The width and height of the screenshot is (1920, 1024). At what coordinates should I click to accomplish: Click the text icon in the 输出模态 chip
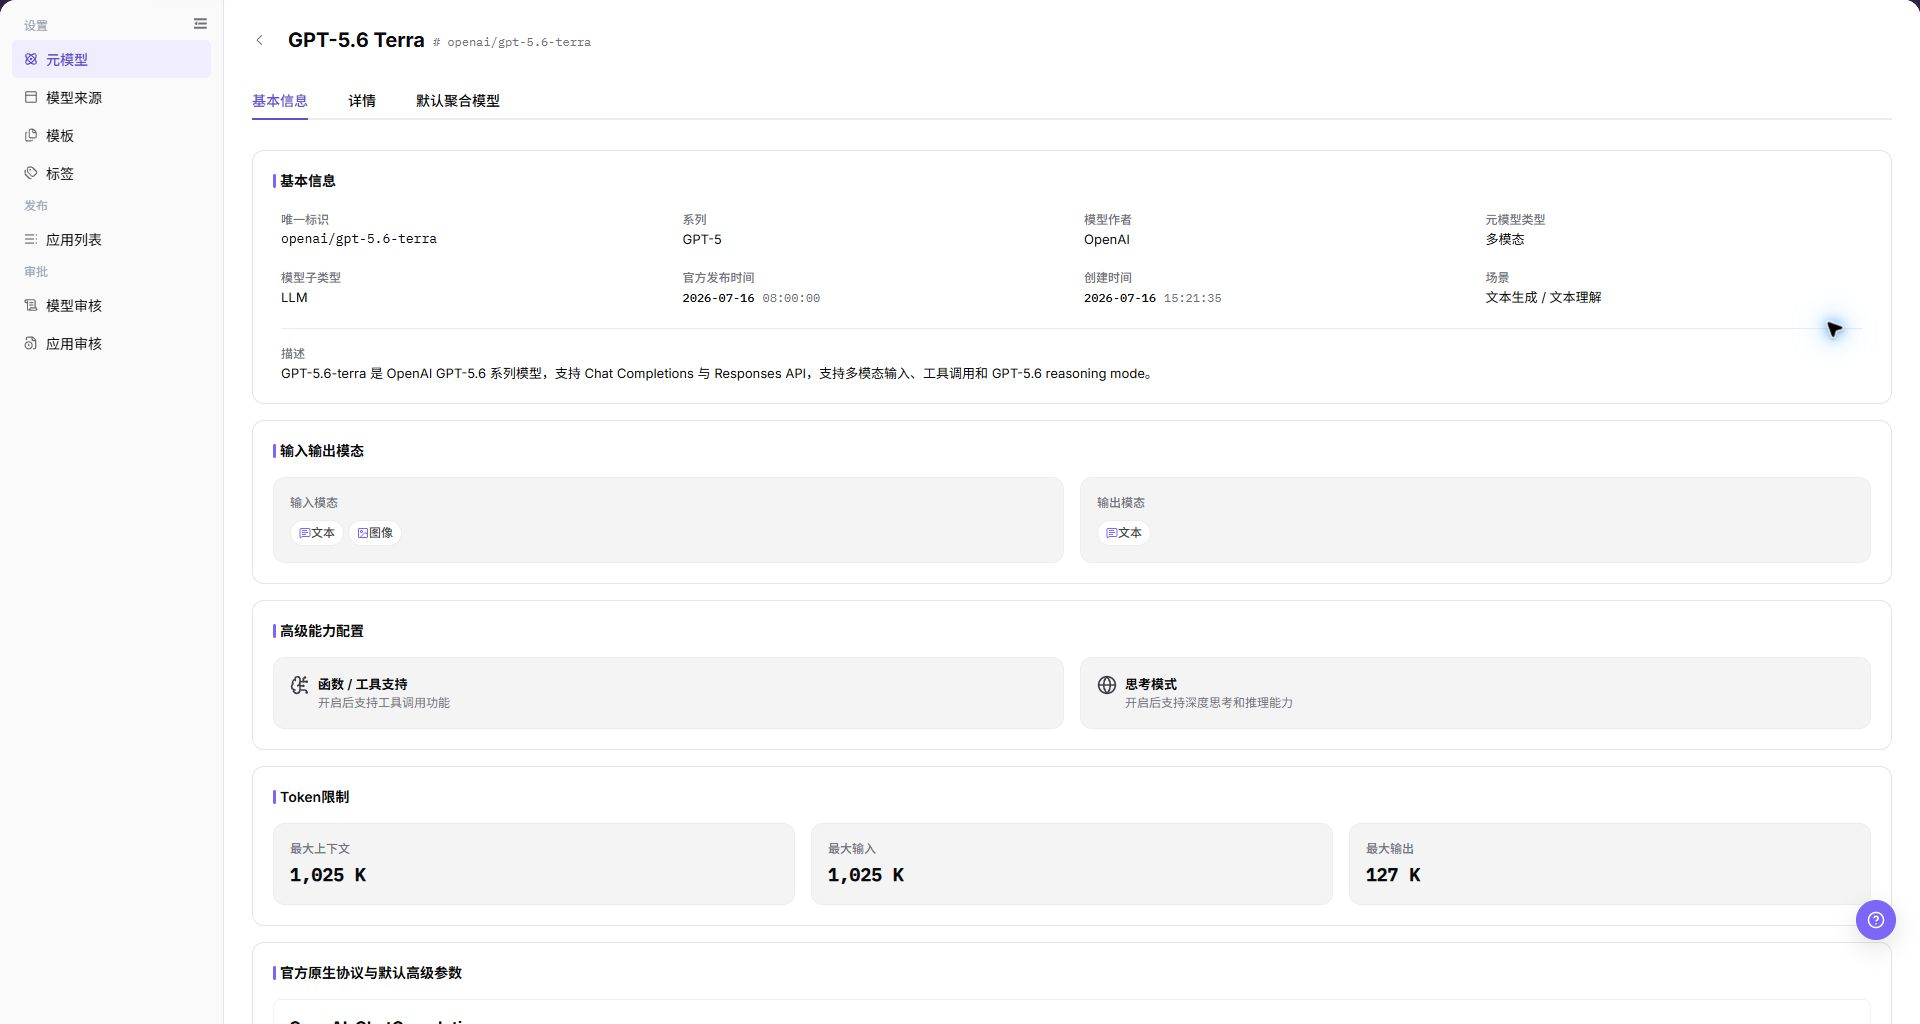tap(1111, 533)
